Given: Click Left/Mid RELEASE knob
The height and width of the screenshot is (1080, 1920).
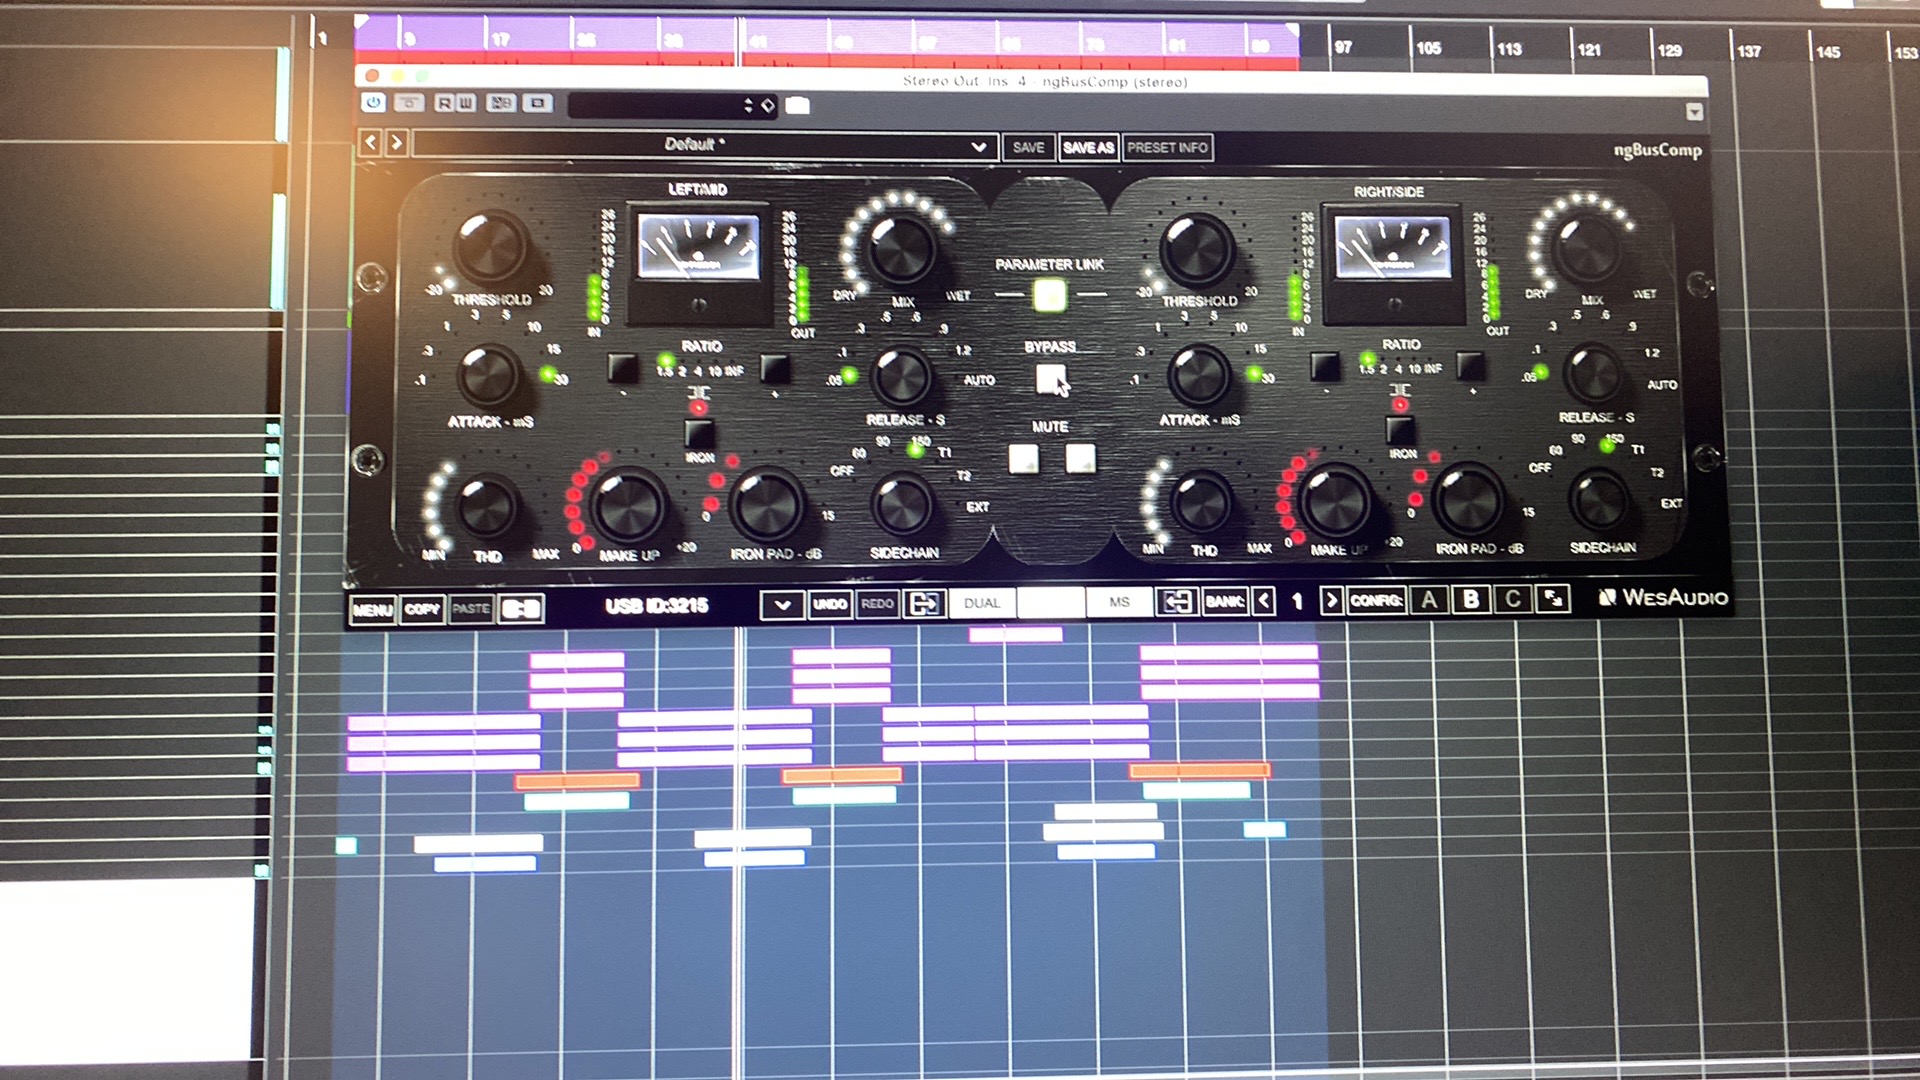Looking at the screenshot, I should (901, 377).
